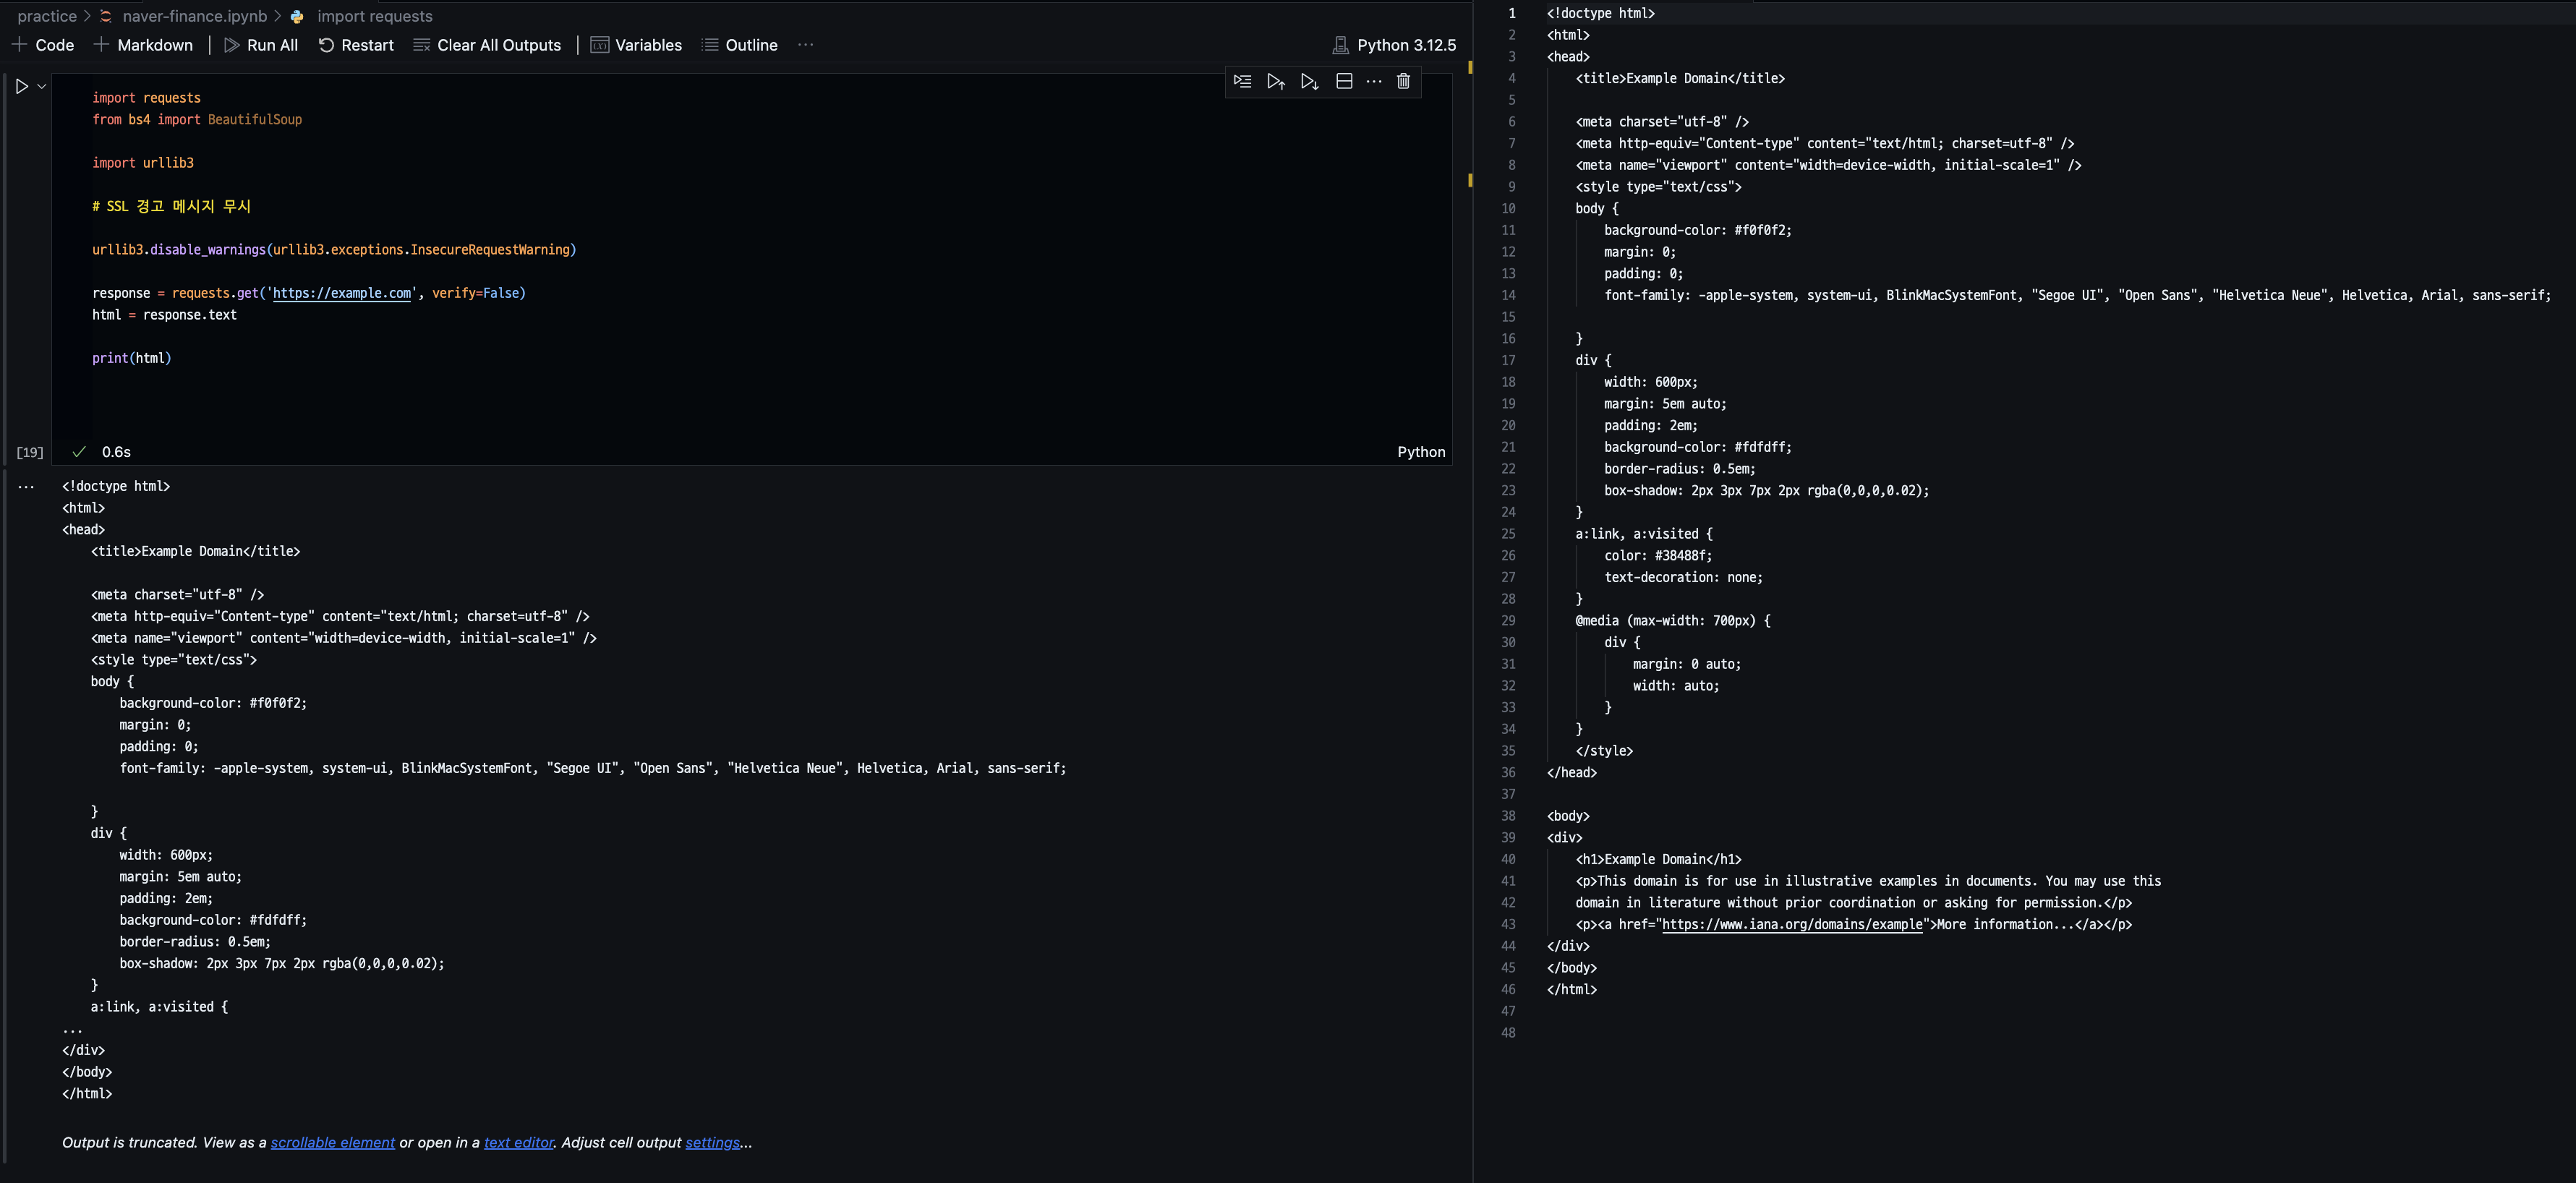The height and width of the screenshot is (1183, 2576).
Task: Click the from bs4 import BeautifulSoup line
Action: [197, 119]
